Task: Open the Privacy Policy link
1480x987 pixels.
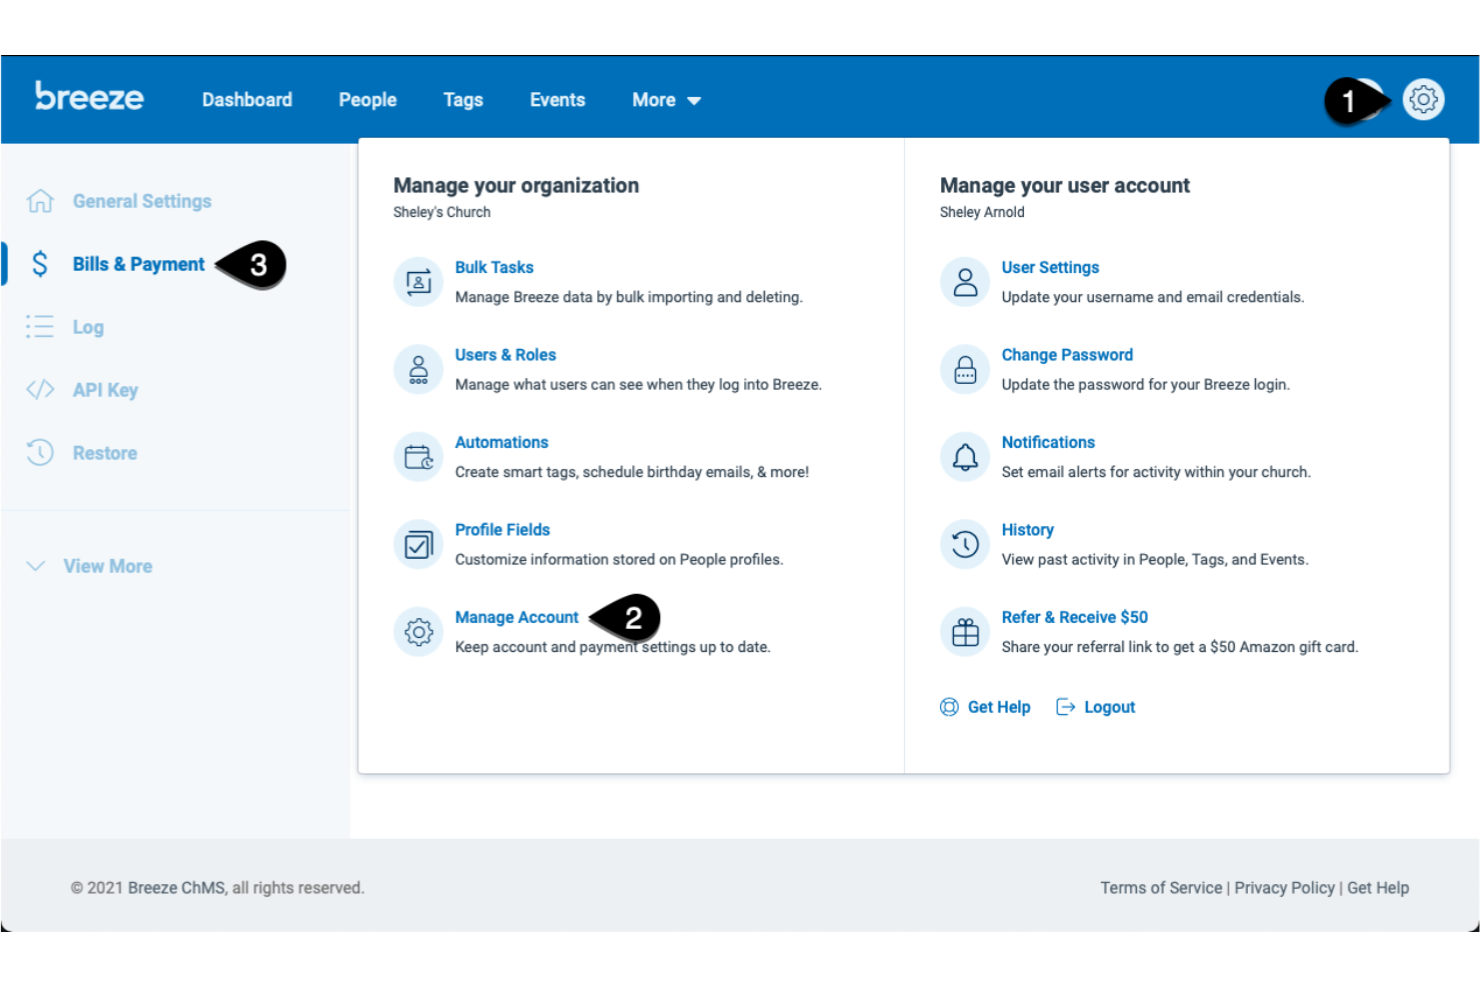Action: (1284, 887)
